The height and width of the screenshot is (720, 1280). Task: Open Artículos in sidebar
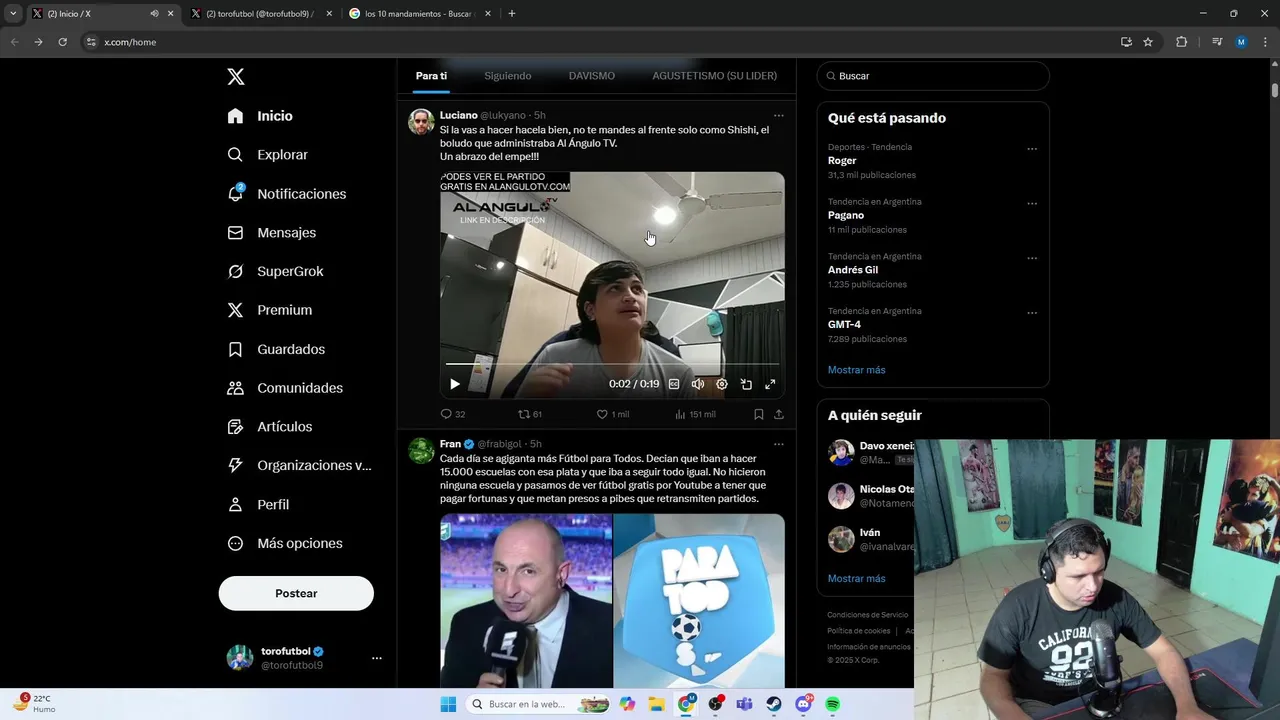coord(269,427)
